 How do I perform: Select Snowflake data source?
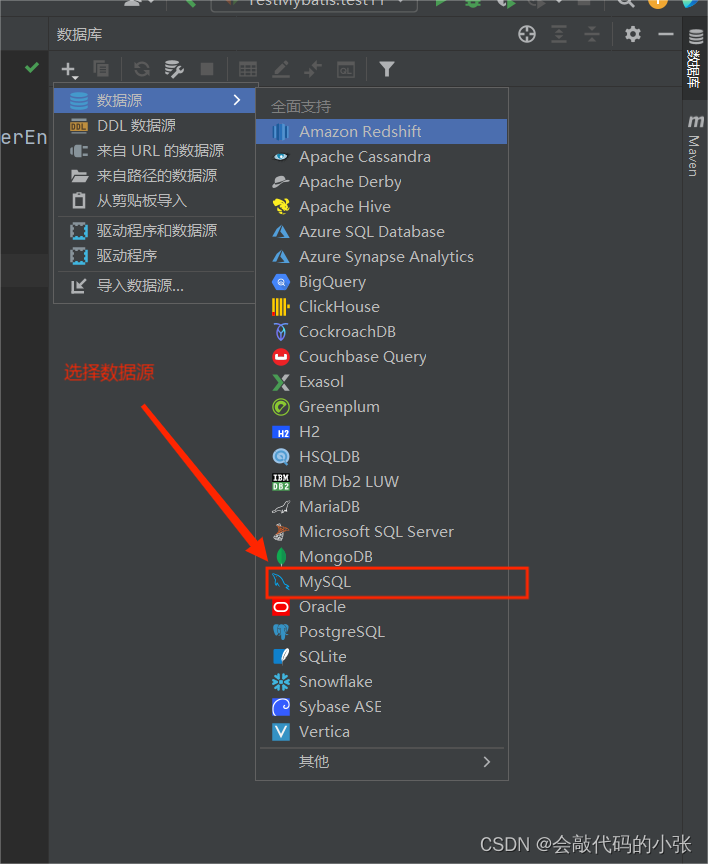pyautogui.click(x=381, y=682)
